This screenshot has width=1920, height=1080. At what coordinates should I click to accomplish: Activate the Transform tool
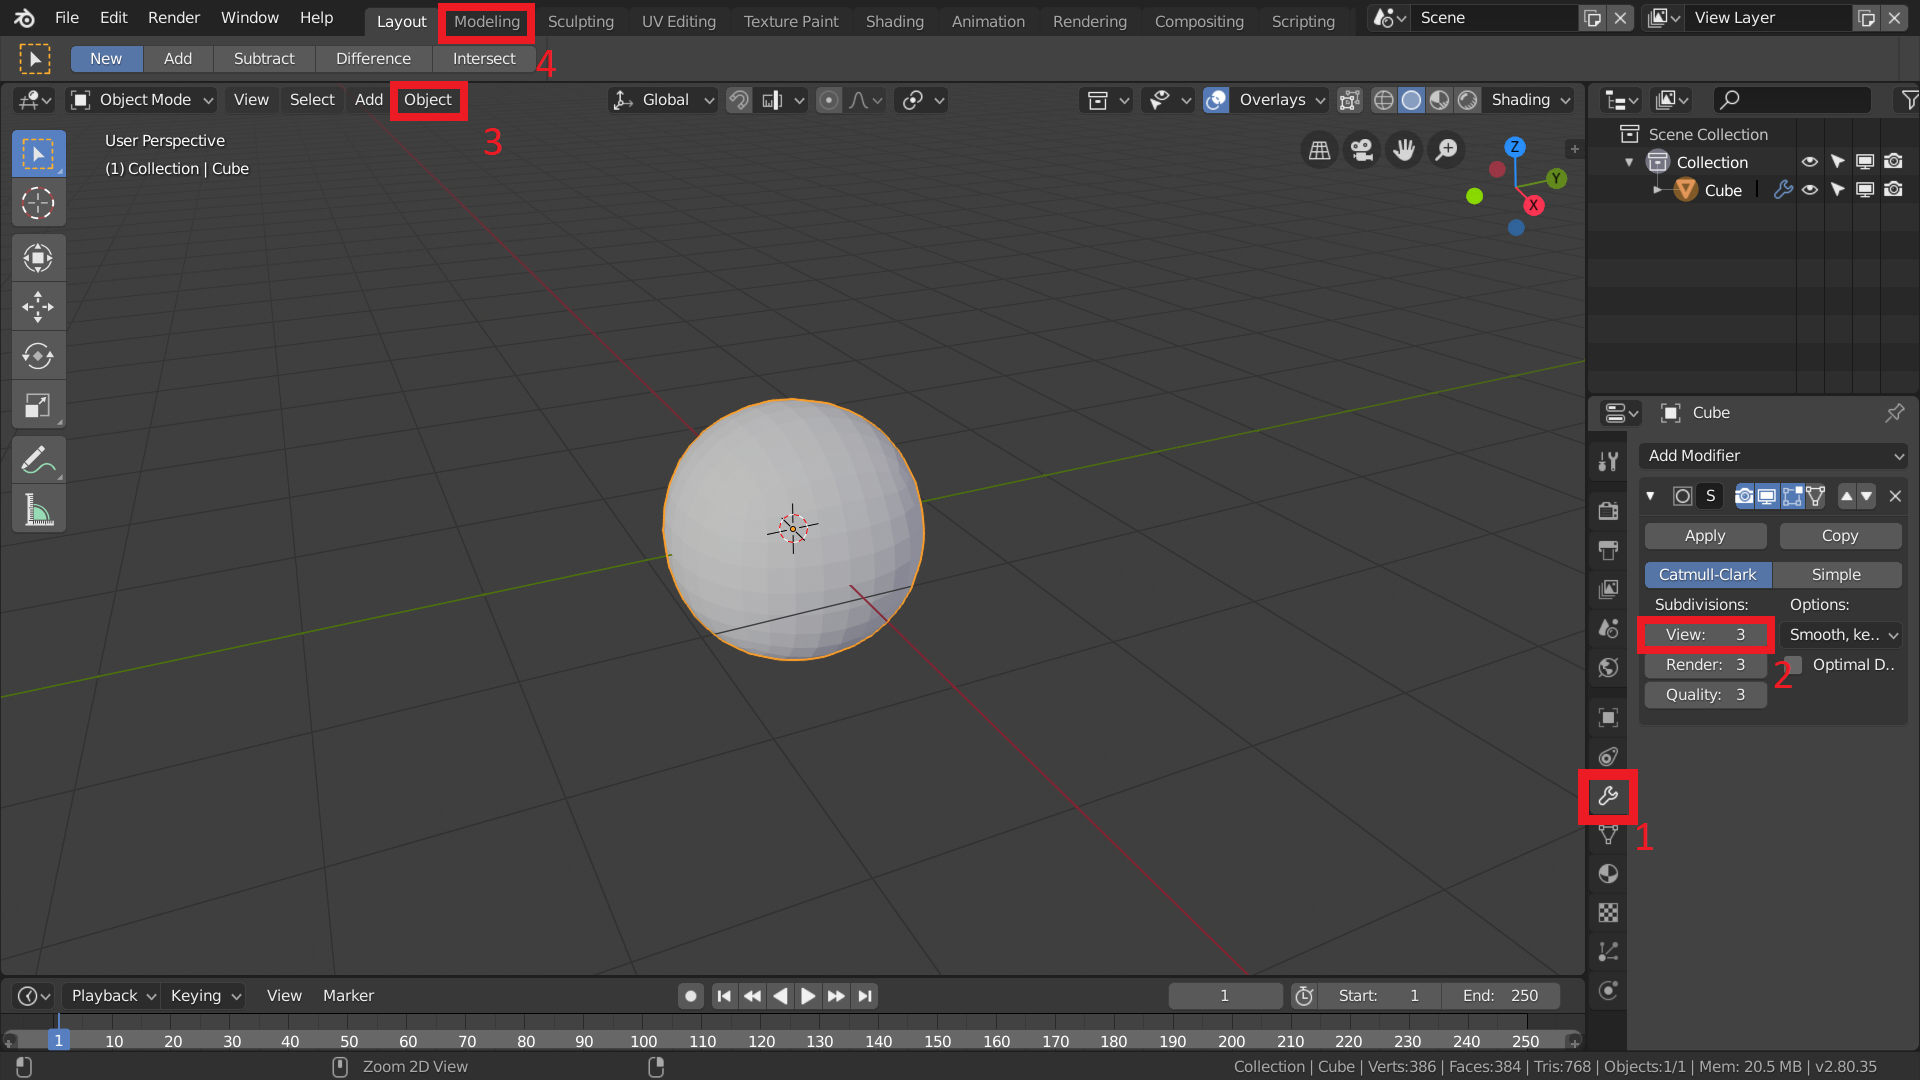pyautogui.click(x=38, y=258)
